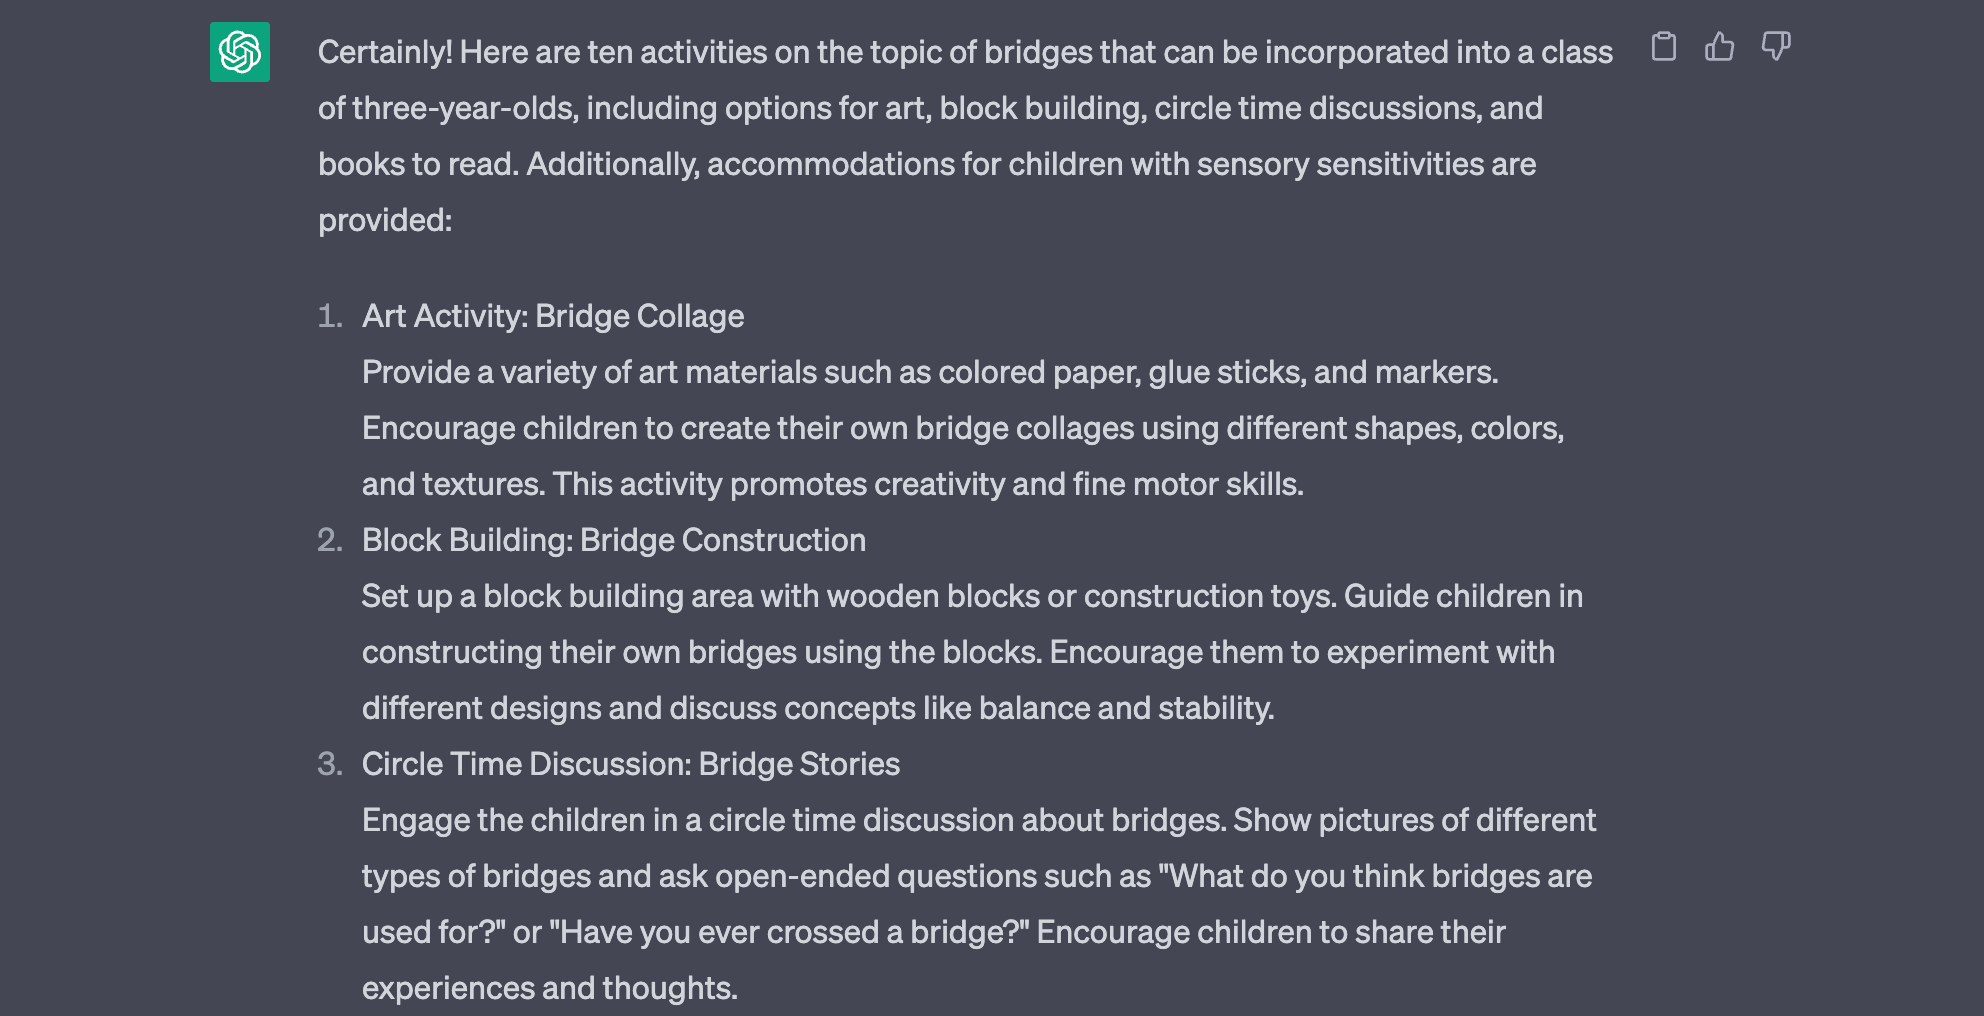This screenshot has width=1984, height=1016.
Task: Click the phrase balance and stability
Action: pos(1135,708)
